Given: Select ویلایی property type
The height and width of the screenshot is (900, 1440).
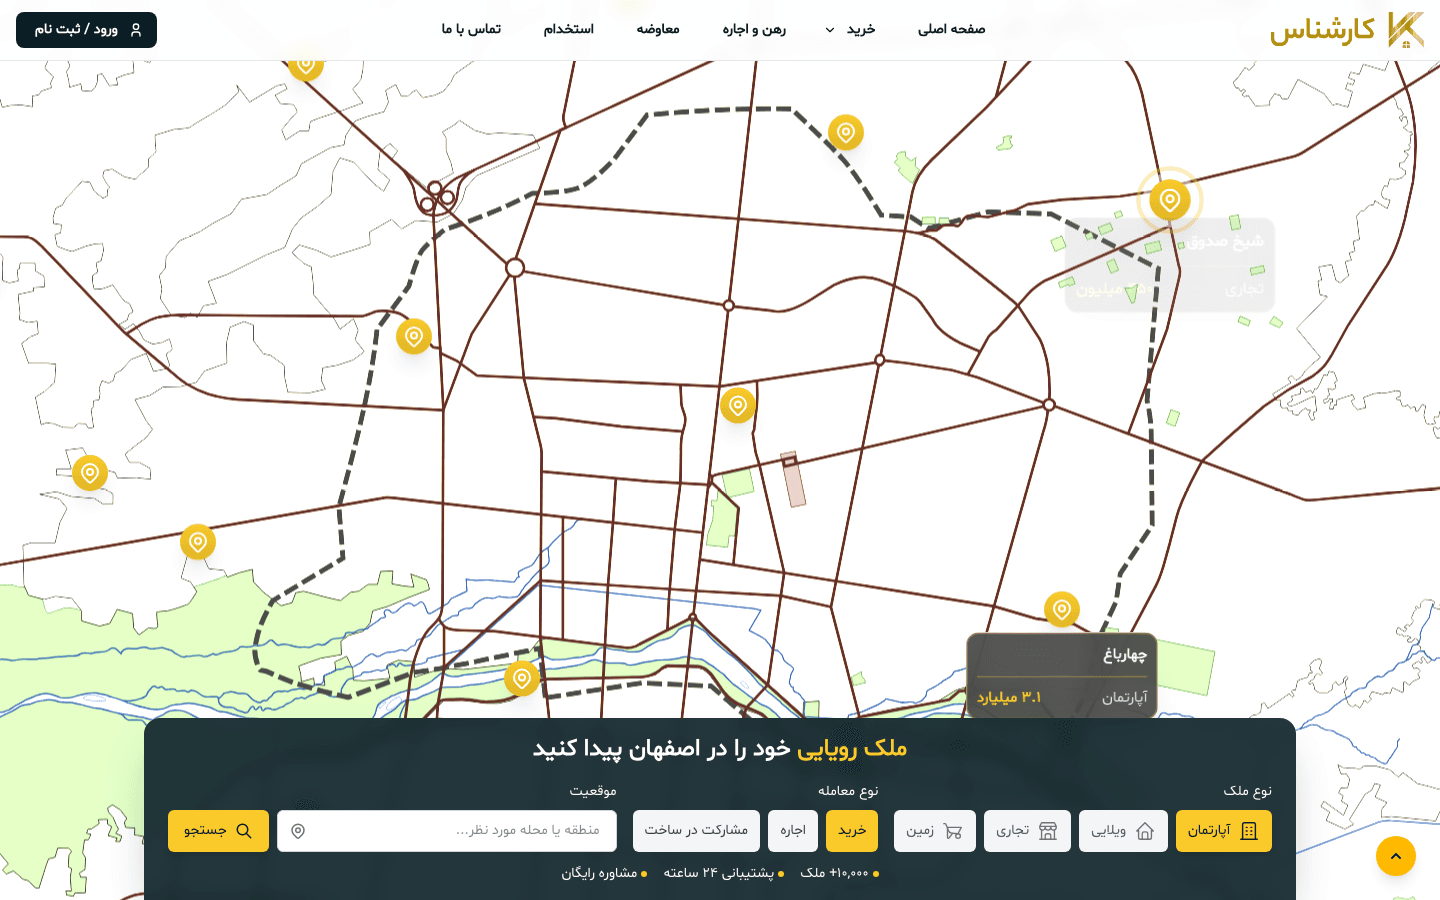Looking at the screenshot, I should [1123, 831].
